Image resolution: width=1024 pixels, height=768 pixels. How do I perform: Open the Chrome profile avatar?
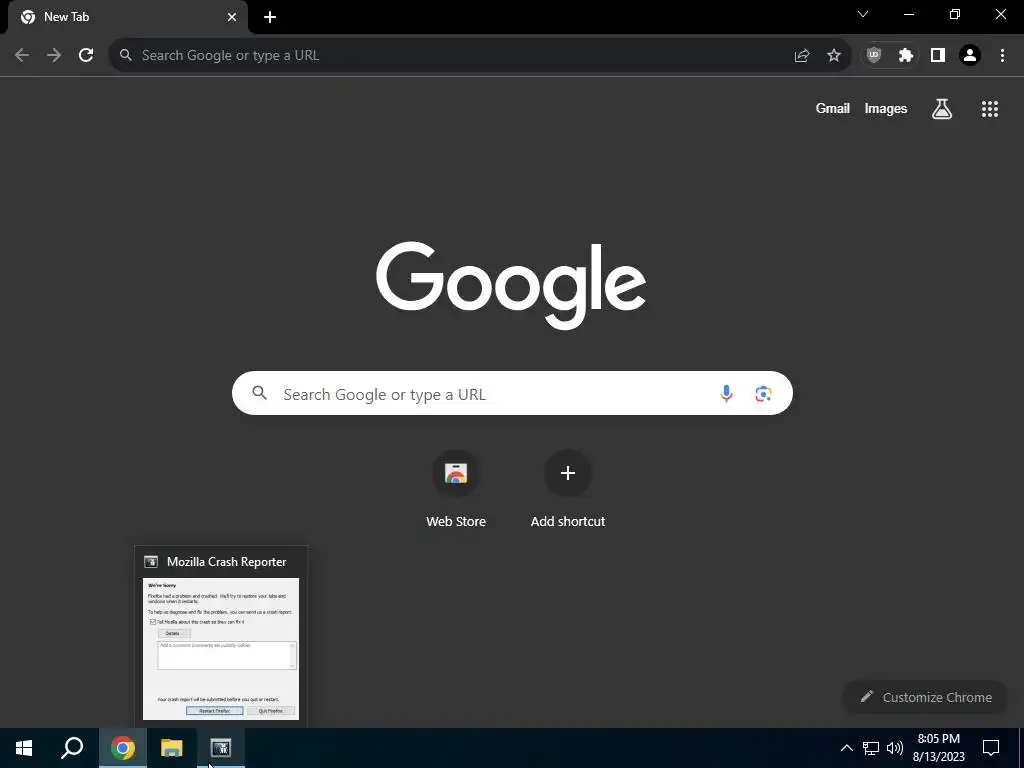(970, 56)
